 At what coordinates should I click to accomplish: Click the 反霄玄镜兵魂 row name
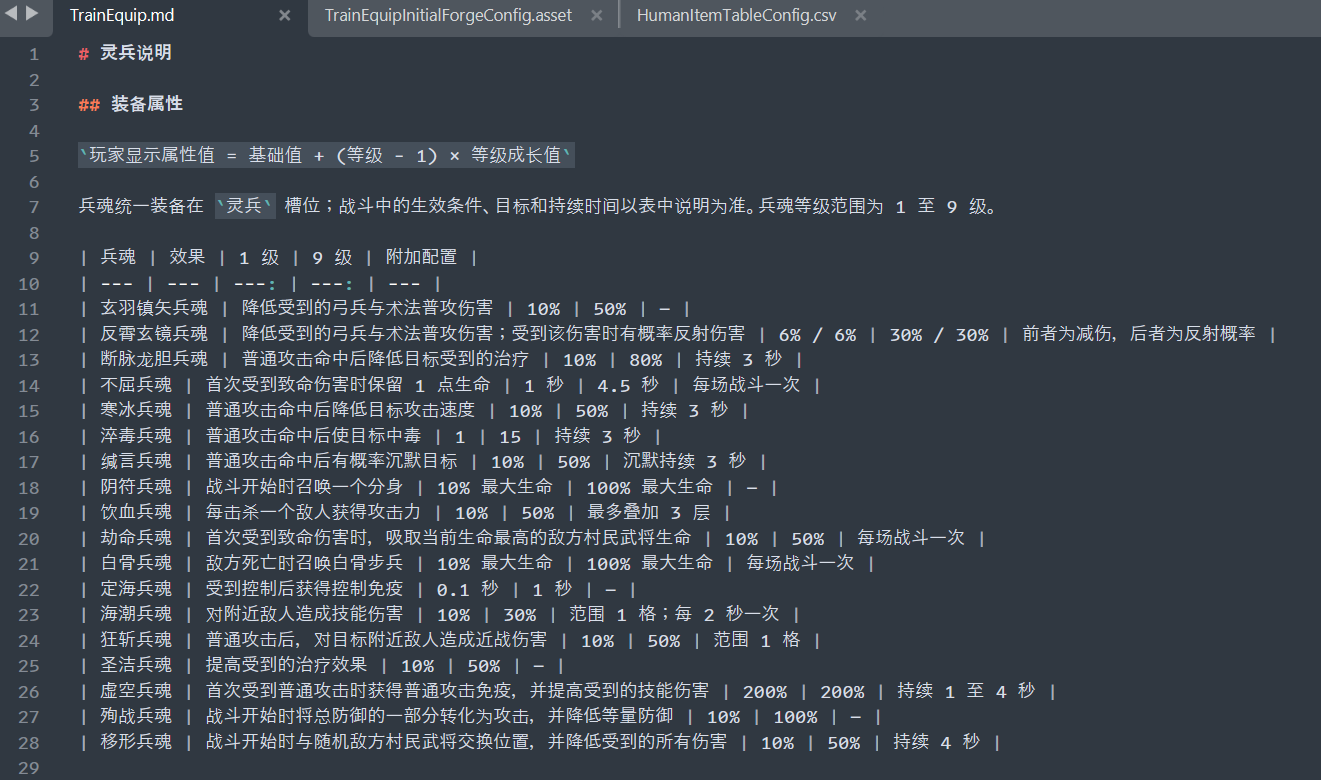154,334
